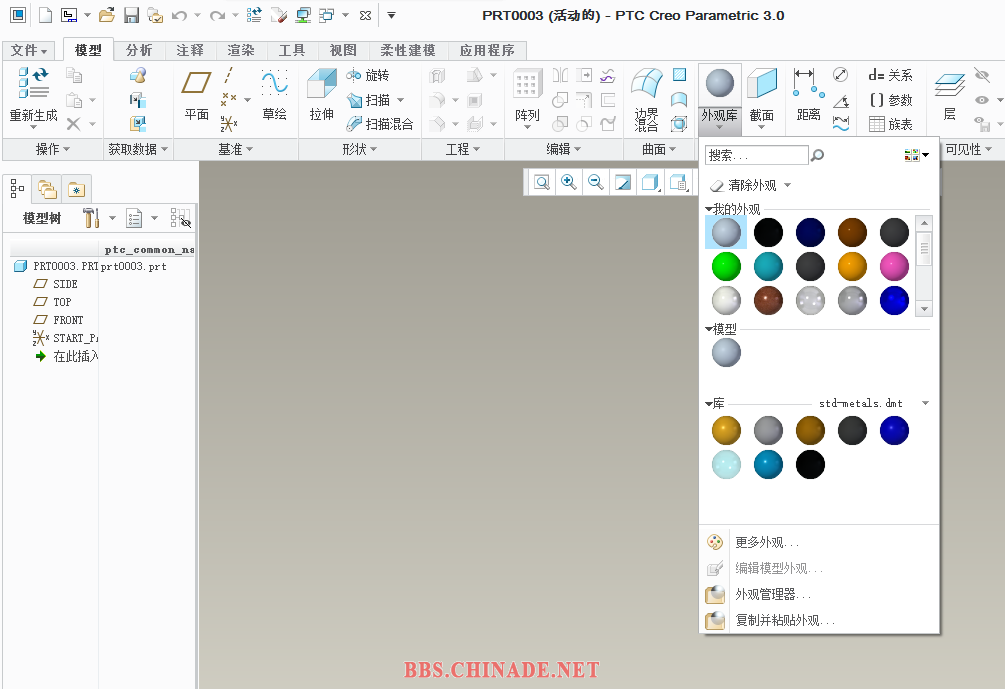This screenshot has height=689, width=1005.
Task: Switch to the 渲染 tab
Action: [x=241, y=50]
